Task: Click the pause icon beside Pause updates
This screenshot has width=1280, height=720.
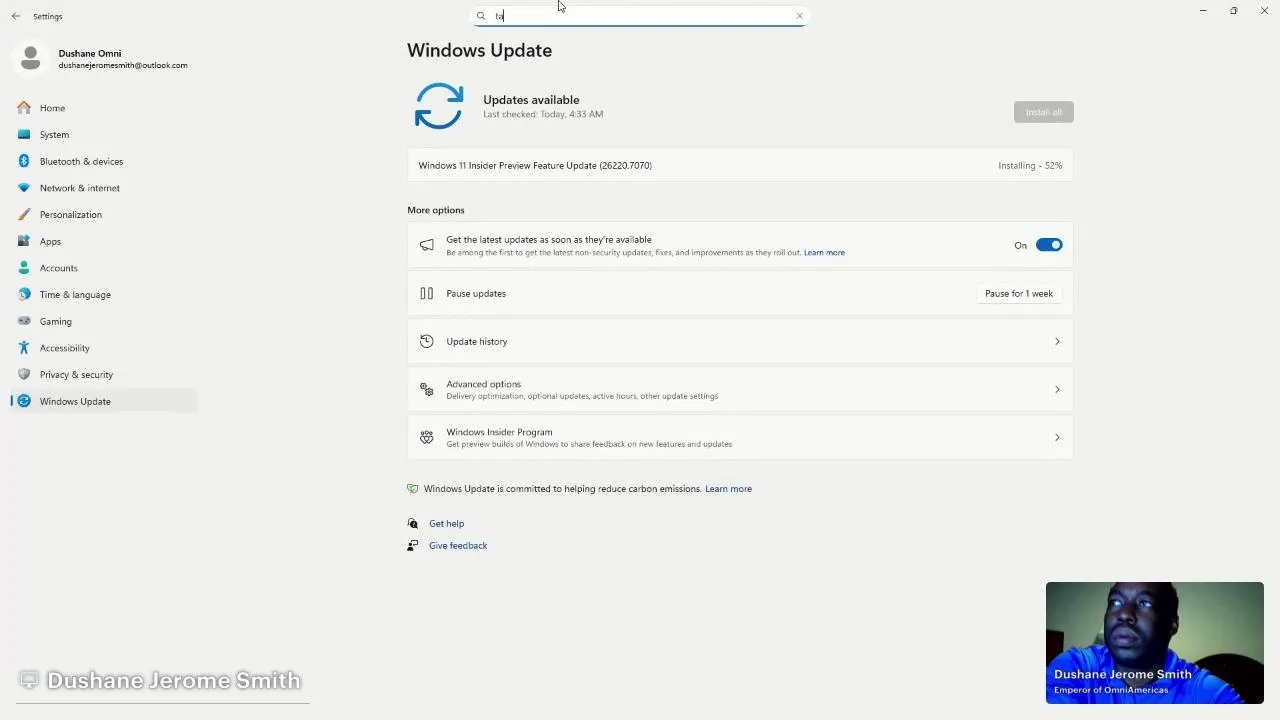Action: (427, 293)
